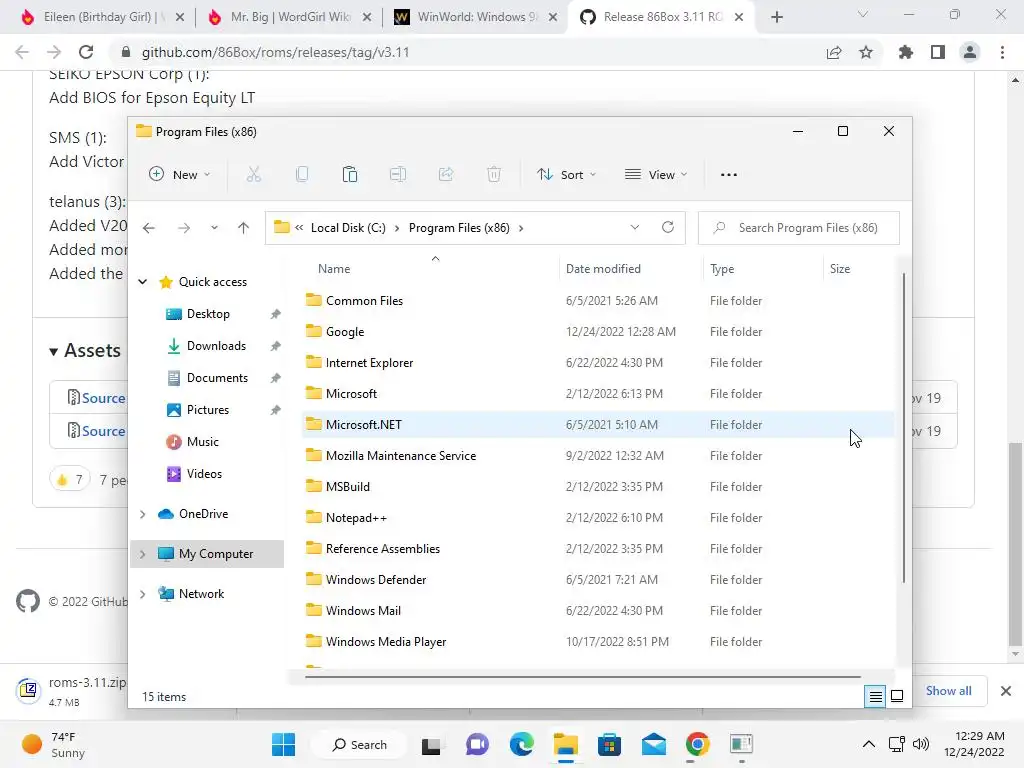Open Mail app from taskbar
This screenshot has height=768, width=1024.
tap(654, 744)
